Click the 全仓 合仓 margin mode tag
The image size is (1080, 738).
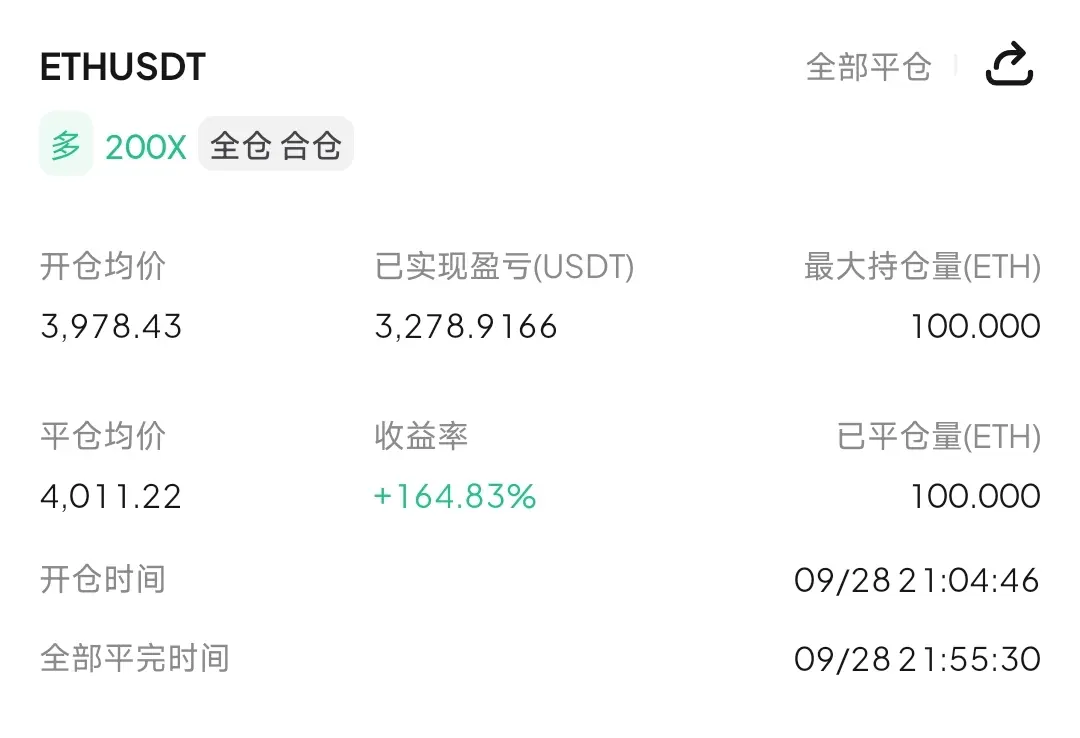(x=276, y=145)
